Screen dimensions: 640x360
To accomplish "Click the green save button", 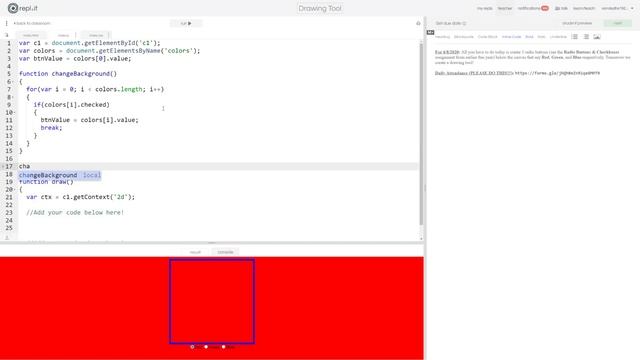I will click(x=618, y=23).
